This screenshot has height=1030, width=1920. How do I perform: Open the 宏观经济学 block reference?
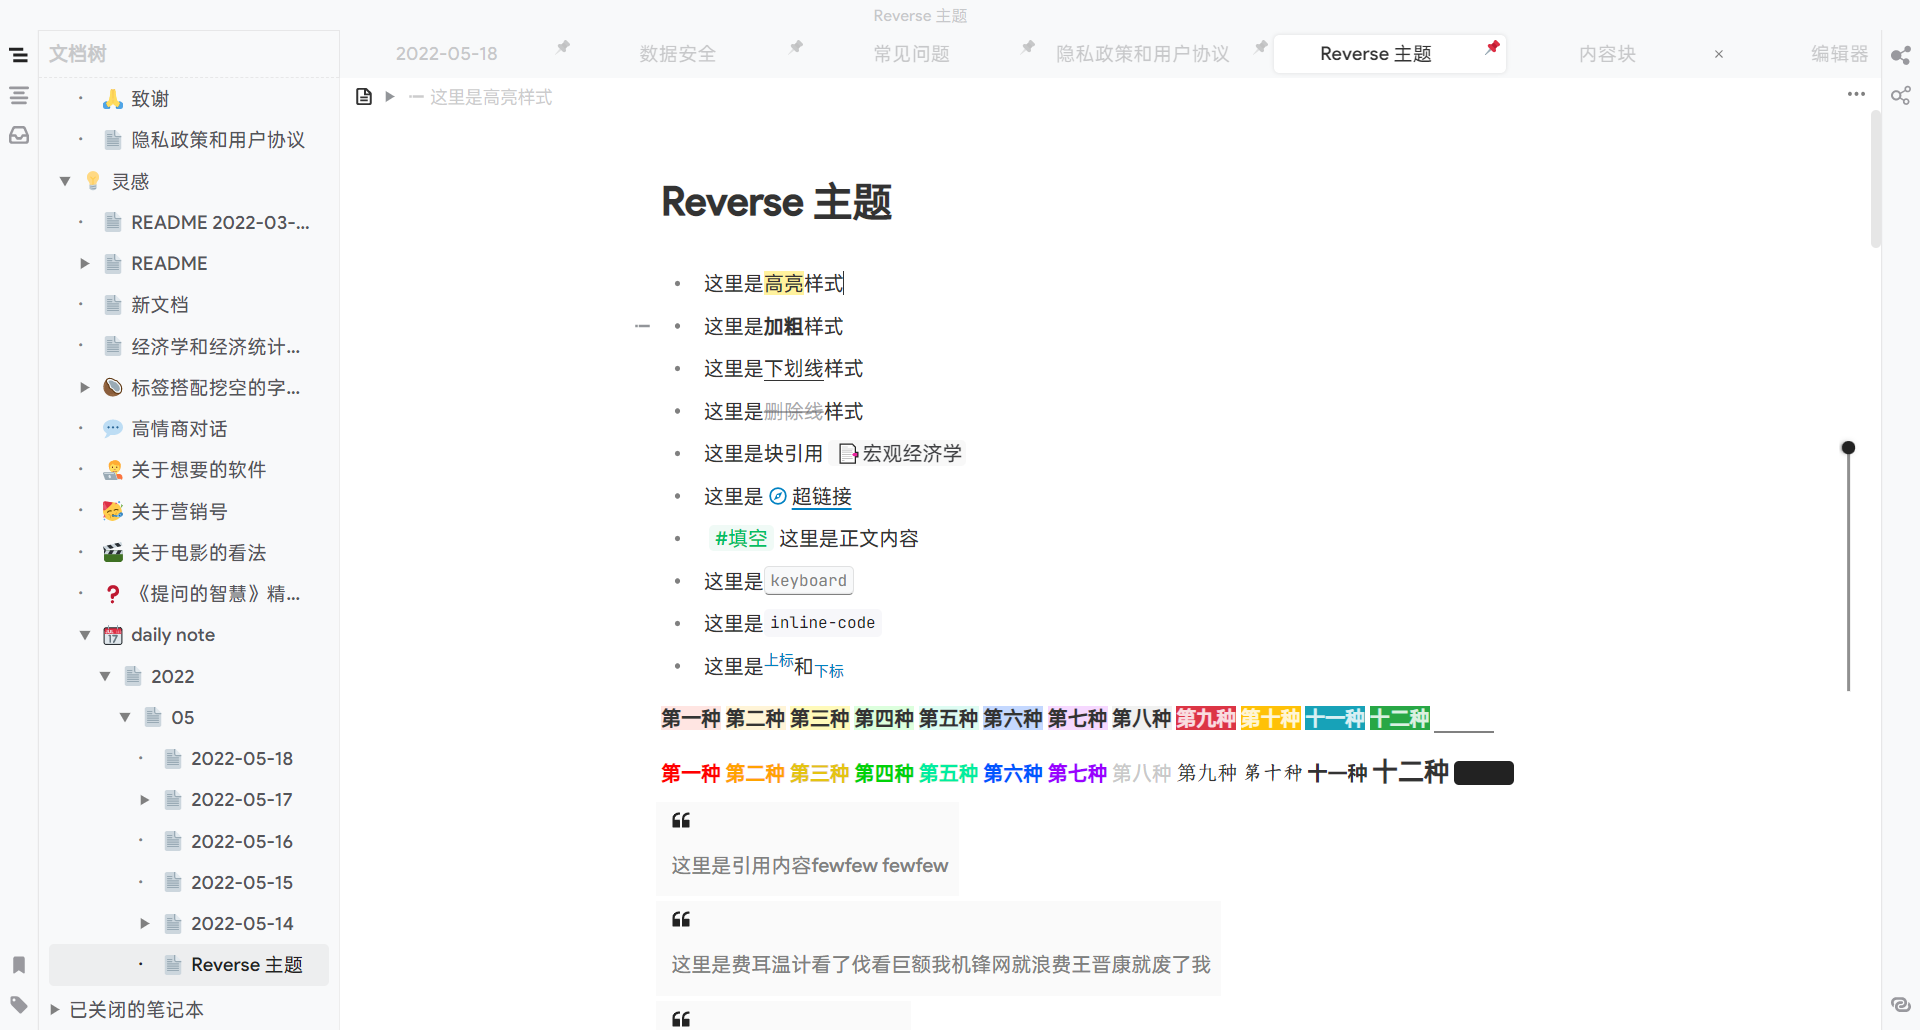point(911,454)
